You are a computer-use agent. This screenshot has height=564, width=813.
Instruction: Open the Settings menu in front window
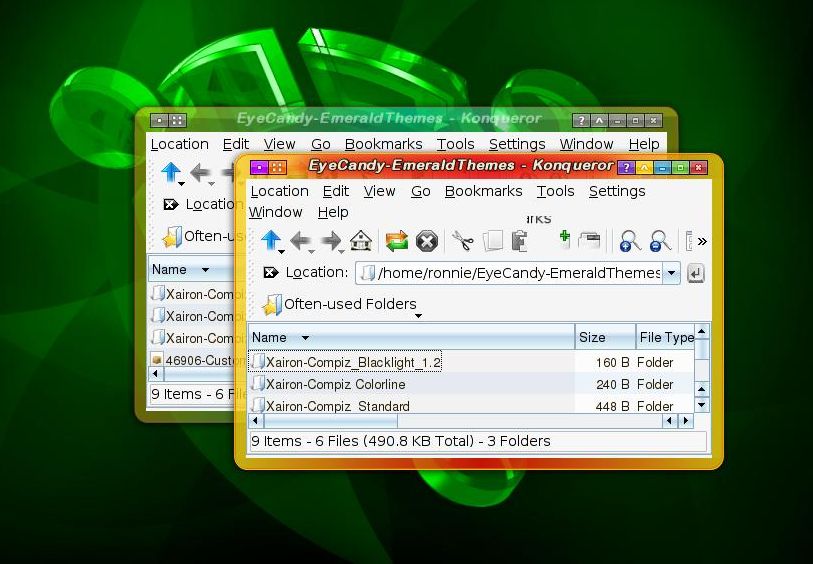617,191
